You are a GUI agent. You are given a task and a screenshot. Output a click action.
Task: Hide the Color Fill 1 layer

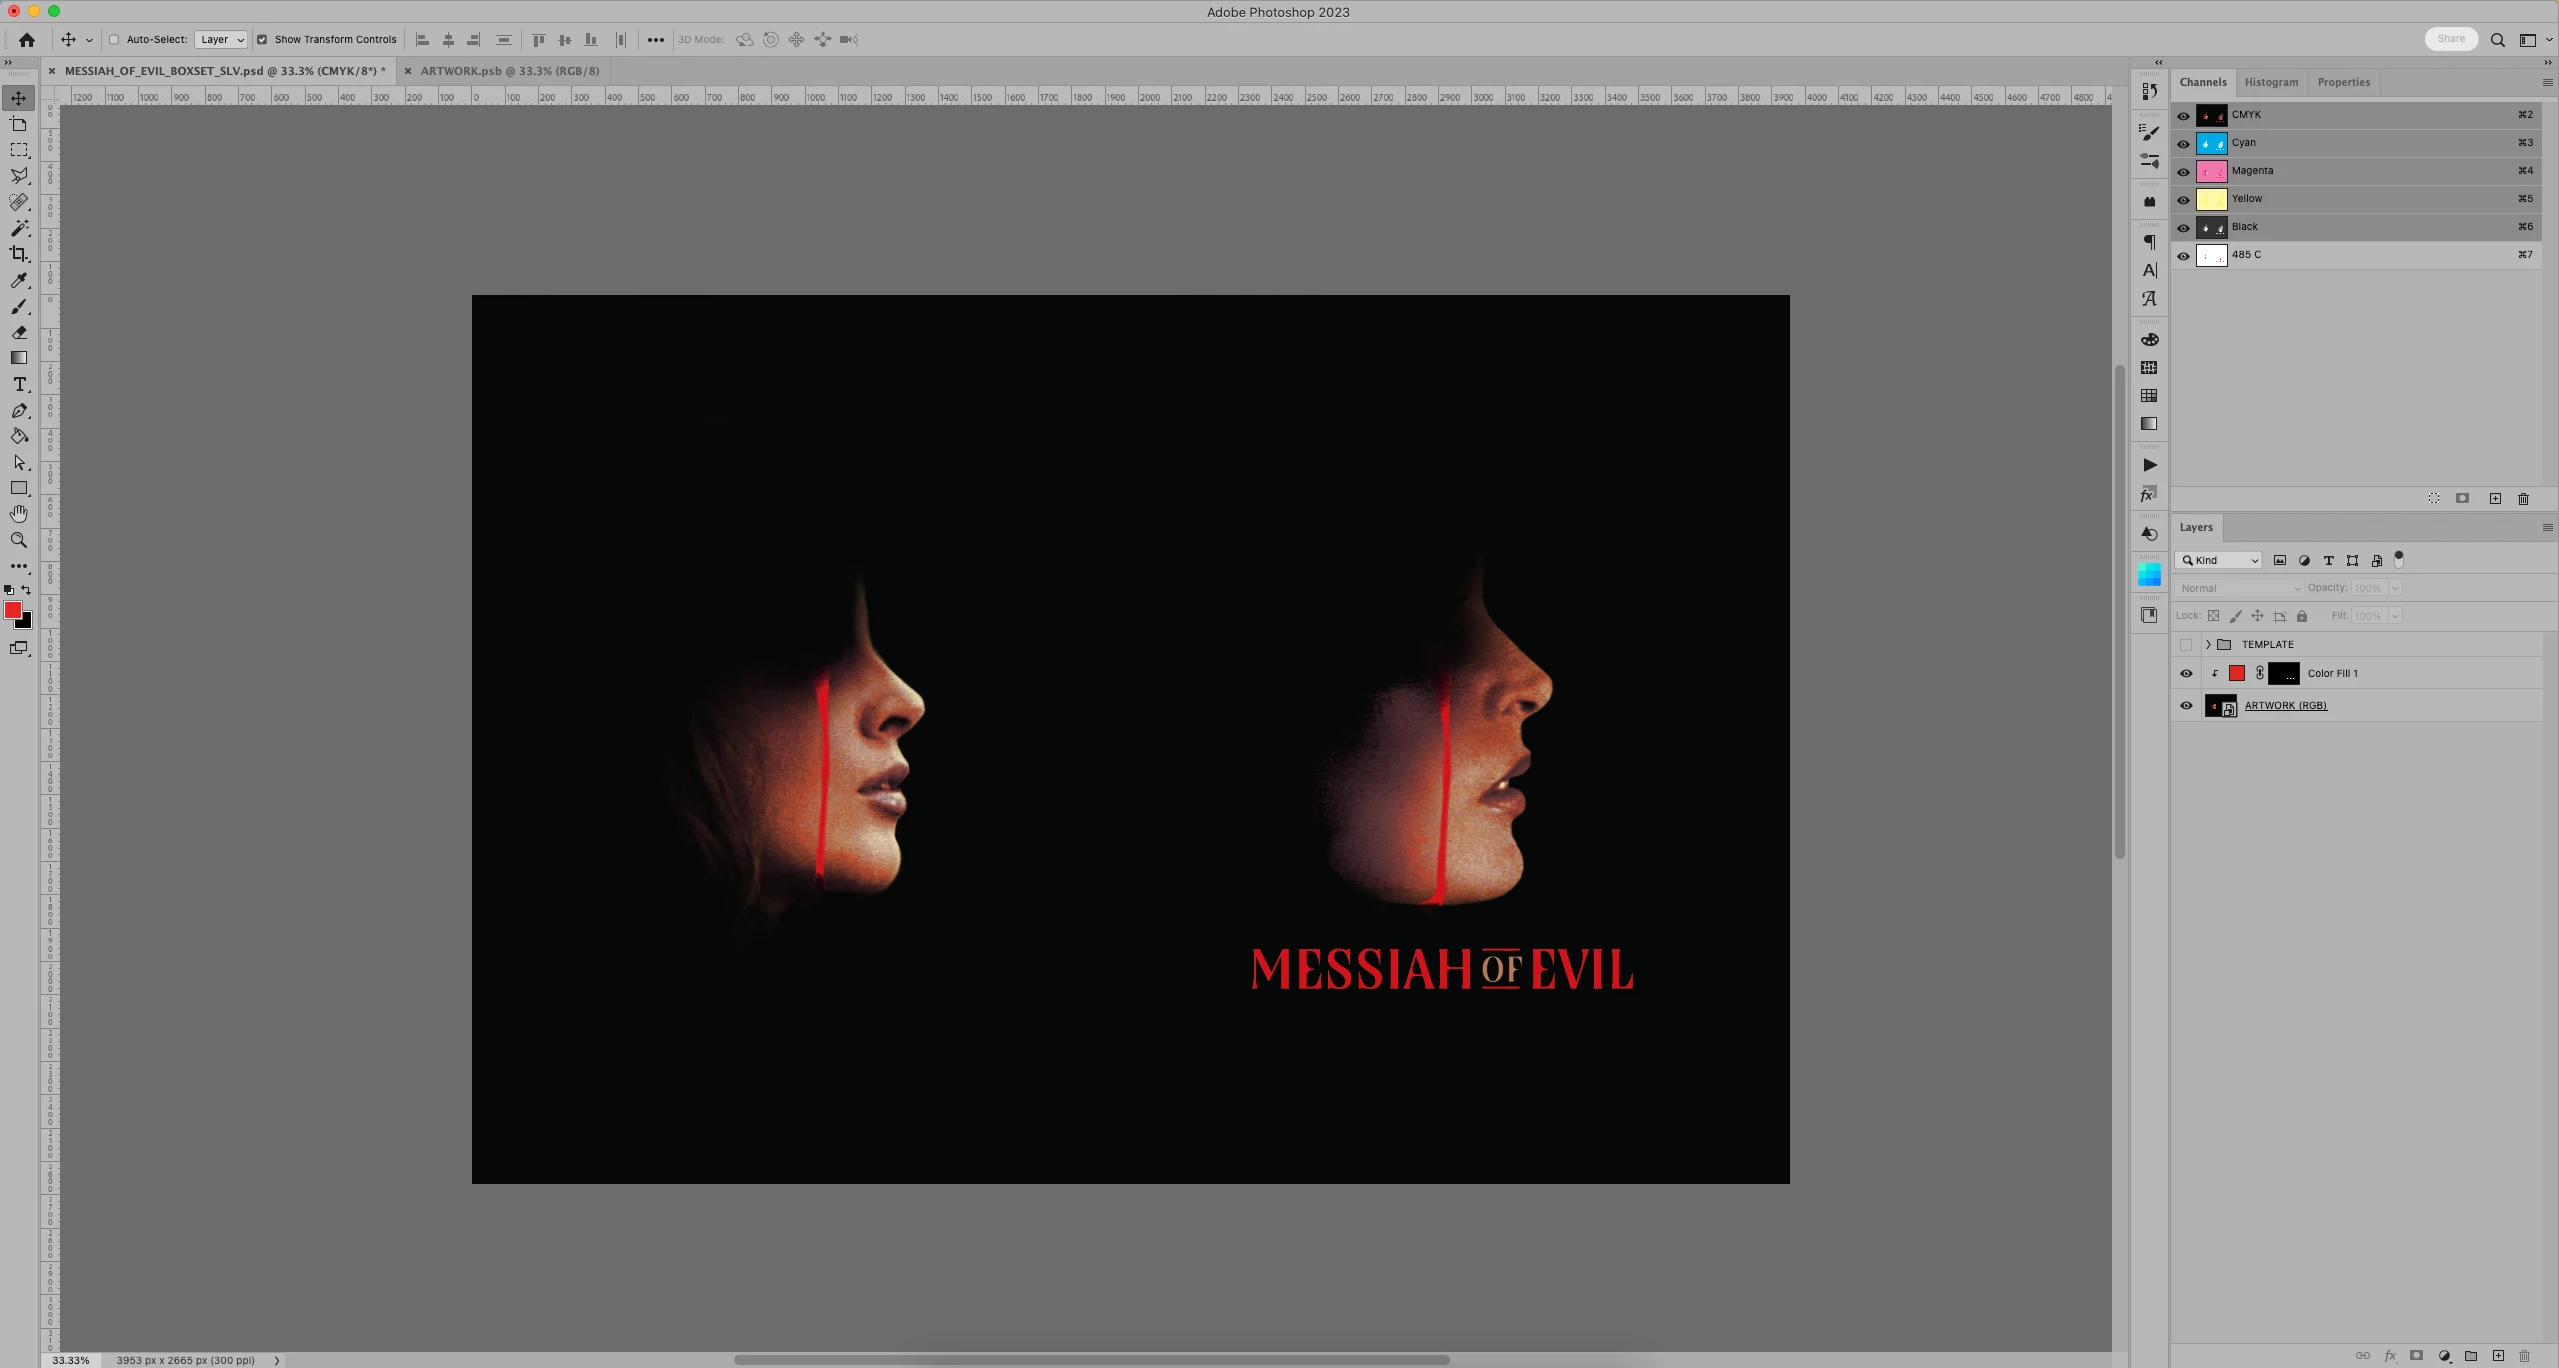tap(2186, 674)
